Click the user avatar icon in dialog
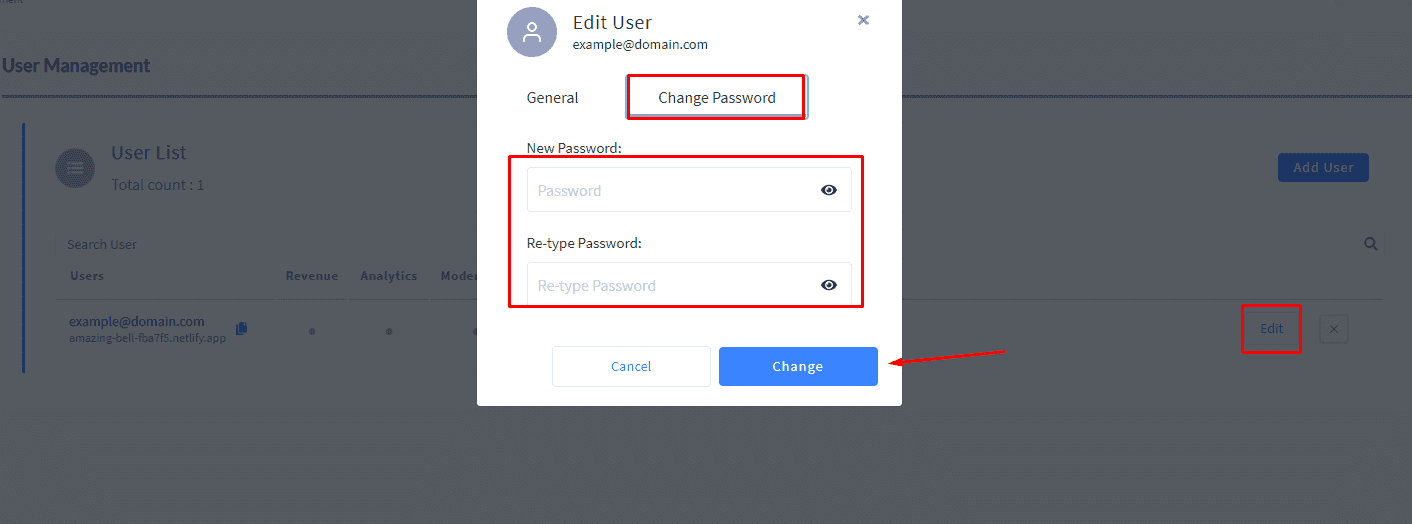Screen dimensions: 1412x524 click(x=532, y=32)
